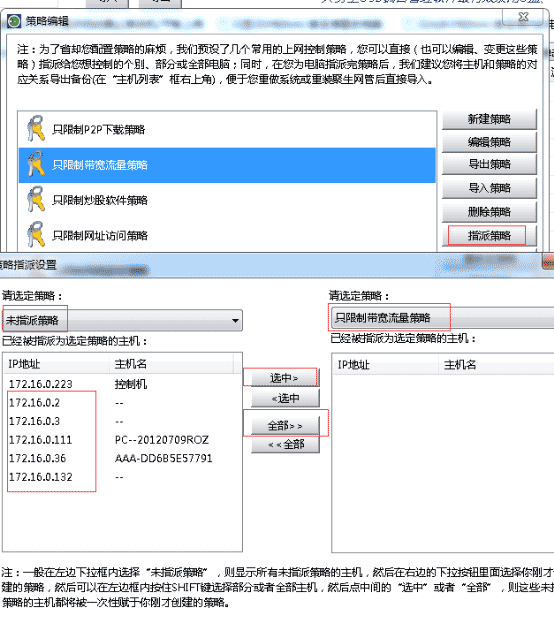
Task: Click the 删除策略 button
Action: point(489,212)
